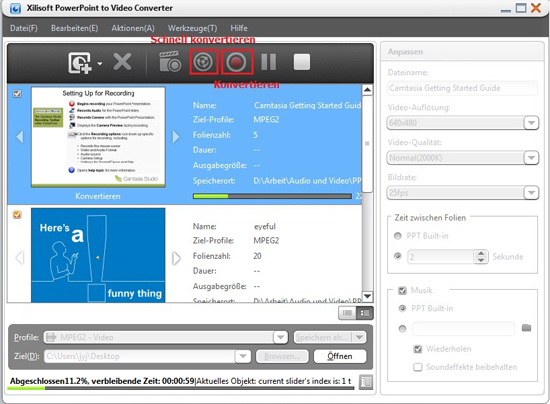This screenshot has height=404, width=550.
Task: Click the Browsen button
Action: (x=282, y=356)
